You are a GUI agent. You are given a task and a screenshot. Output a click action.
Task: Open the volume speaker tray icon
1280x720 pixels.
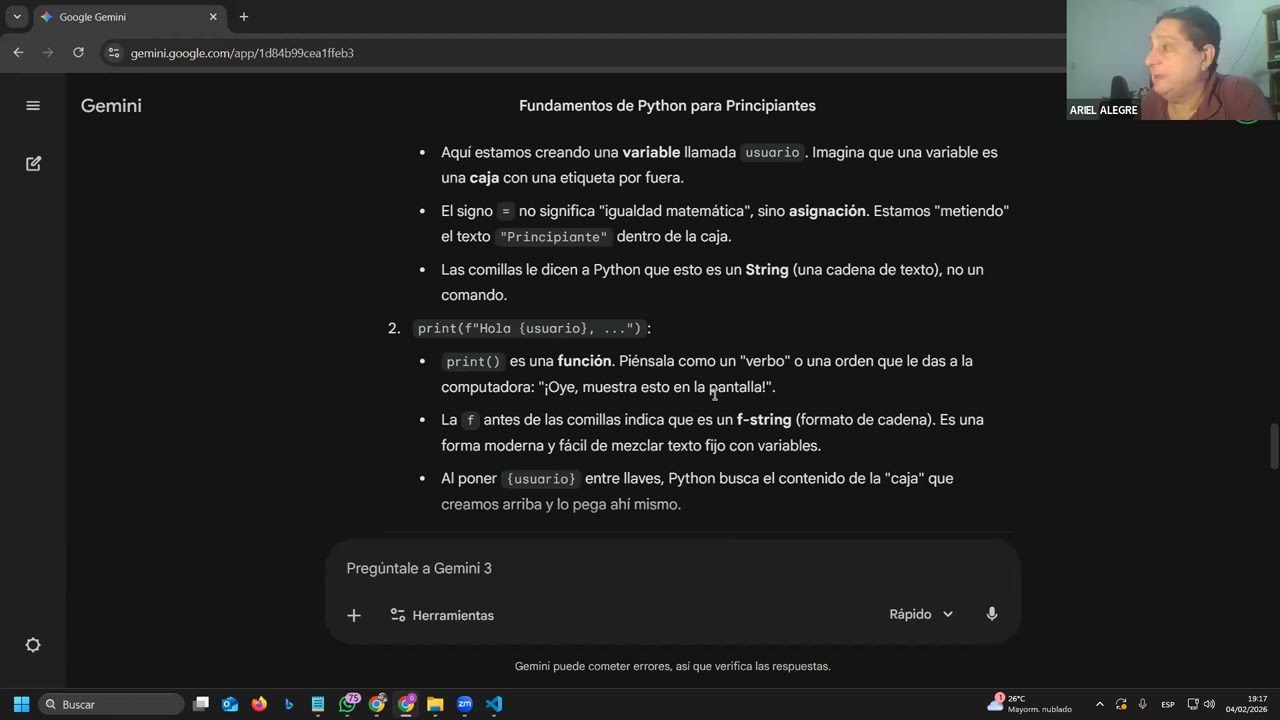[x=1209, y=704]
